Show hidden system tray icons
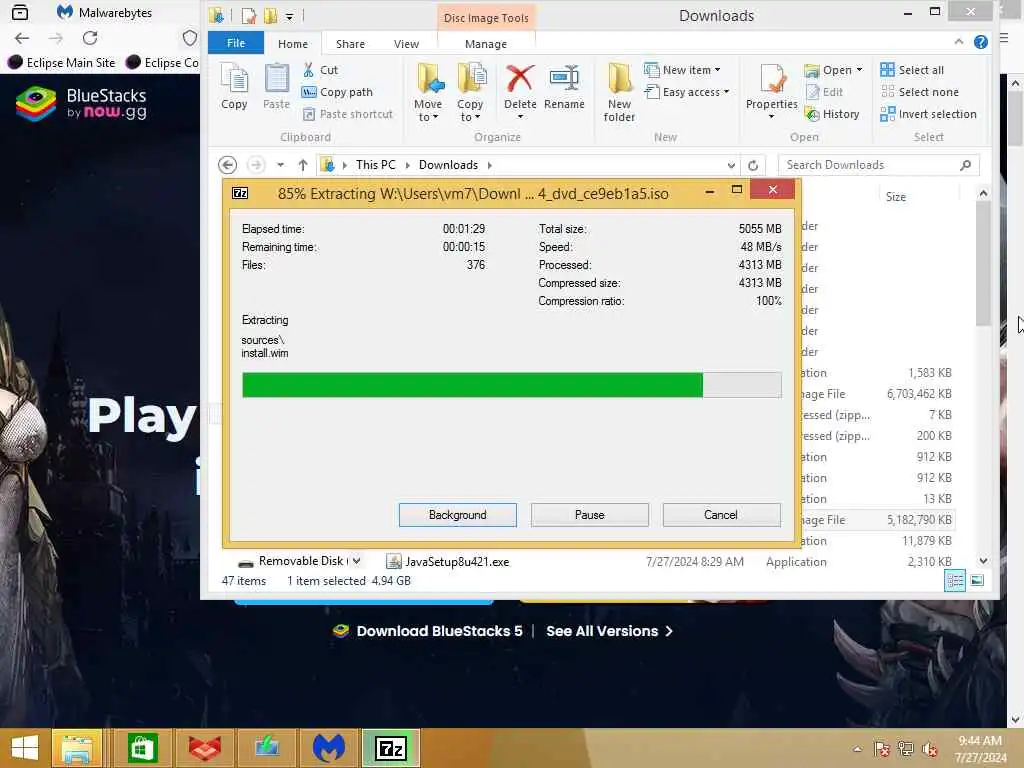 tap(857, 749)
